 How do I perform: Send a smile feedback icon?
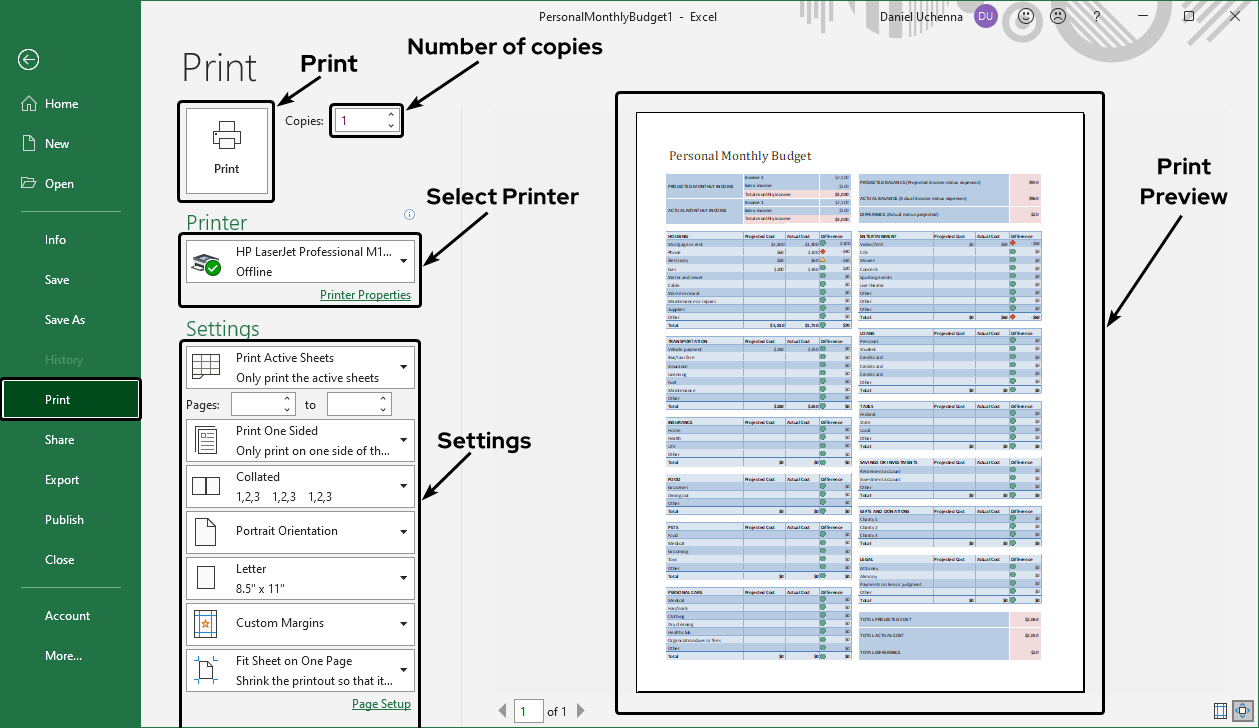(x=1026, y=16)
